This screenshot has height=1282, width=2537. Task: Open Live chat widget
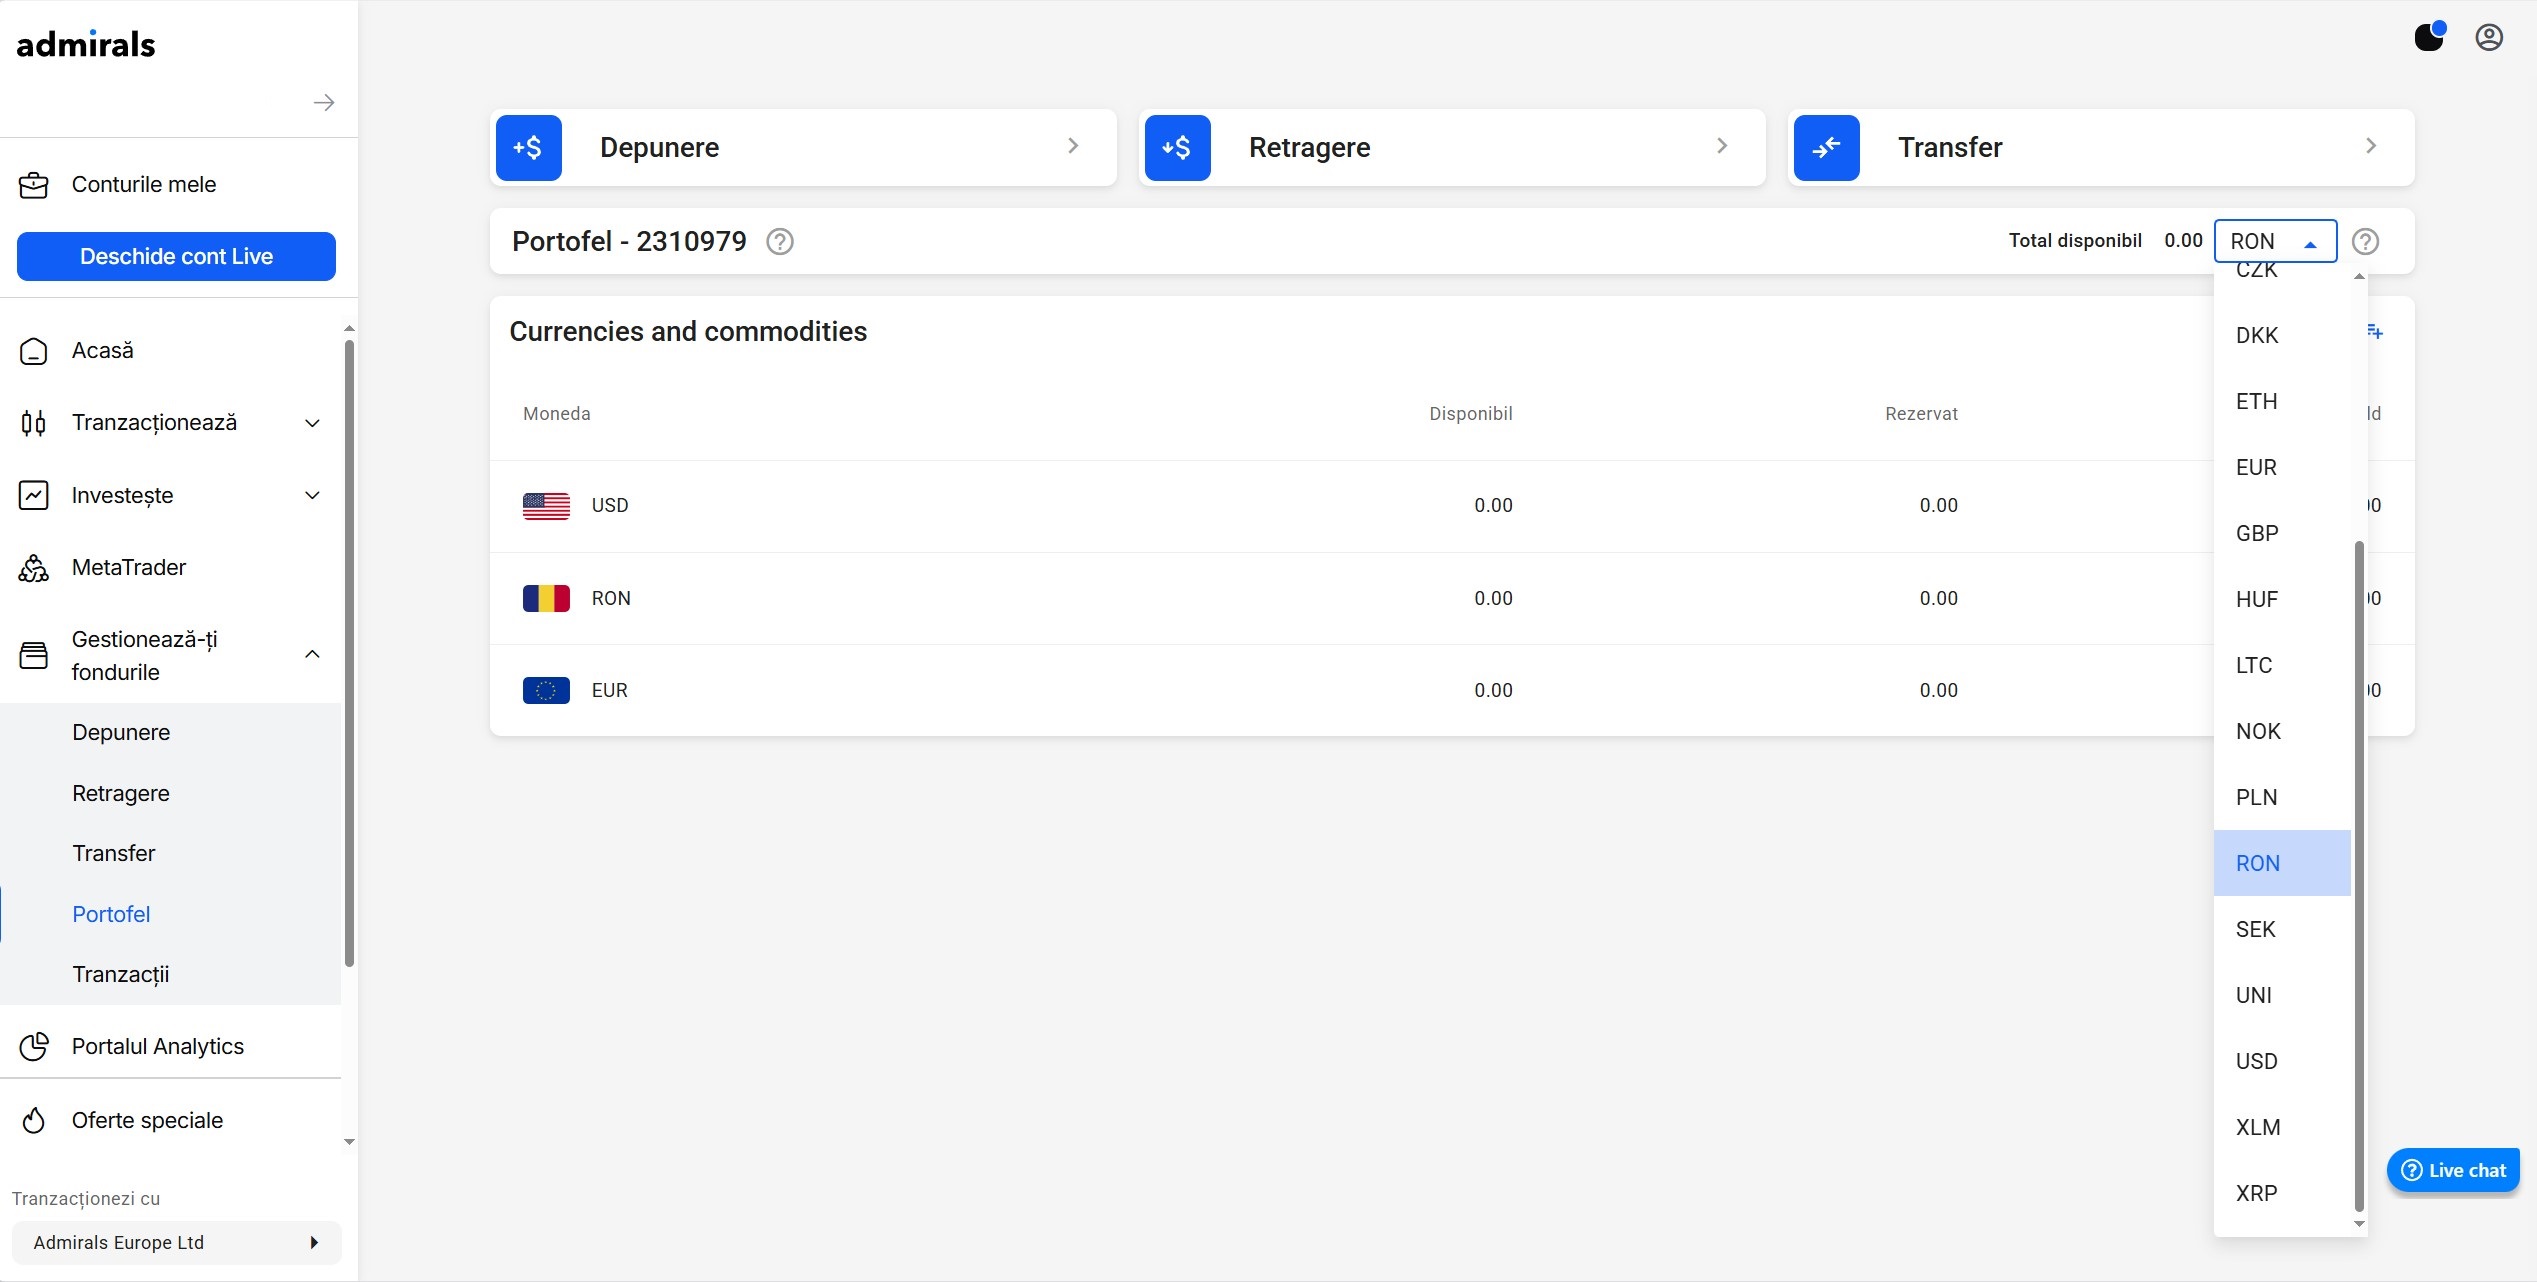click(2453, 1170)
